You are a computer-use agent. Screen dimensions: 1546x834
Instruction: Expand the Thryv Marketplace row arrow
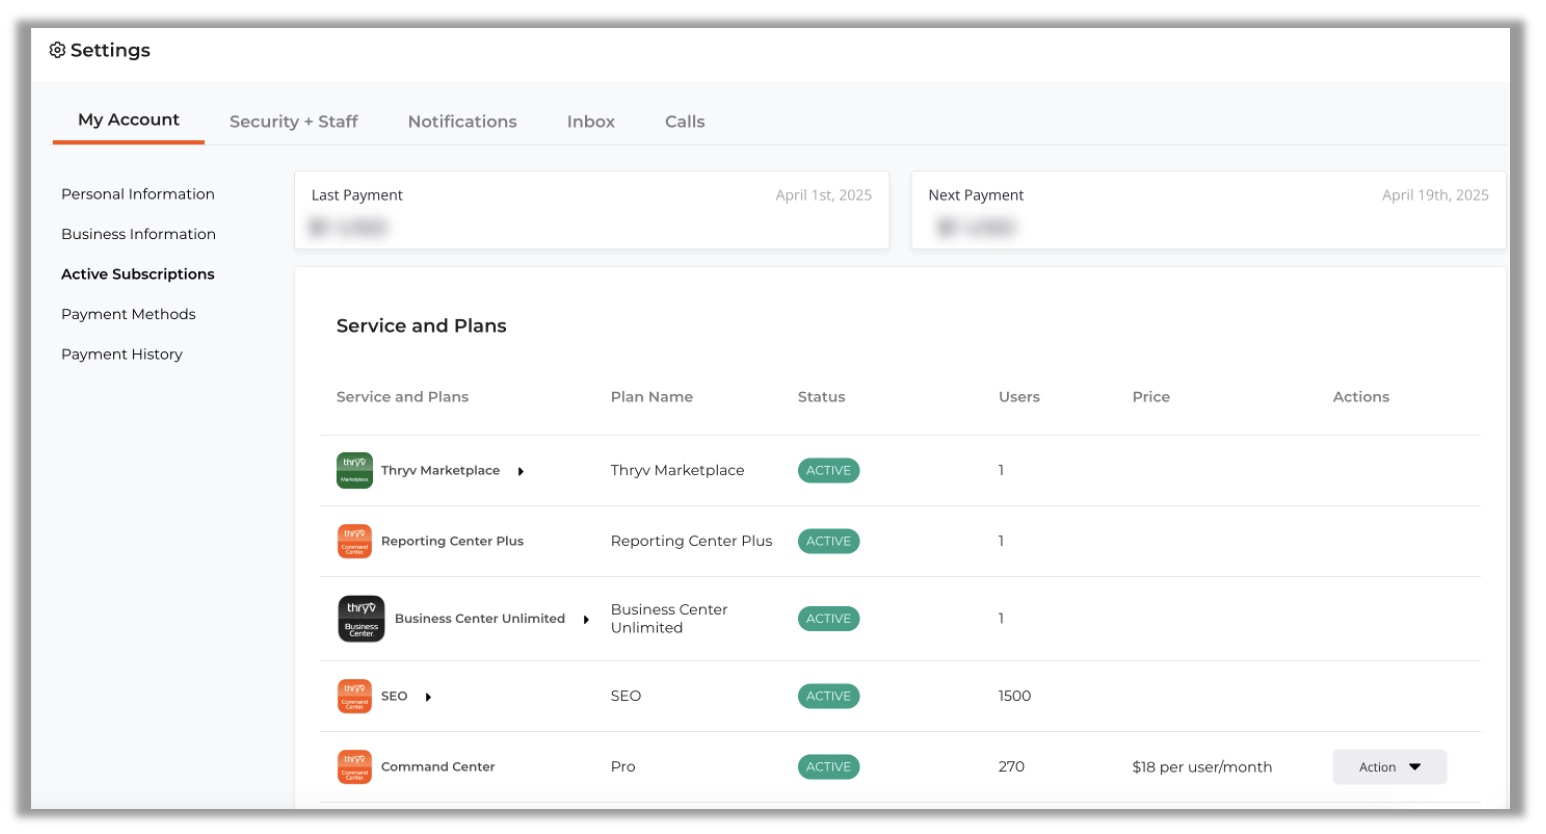pos(521,471)
